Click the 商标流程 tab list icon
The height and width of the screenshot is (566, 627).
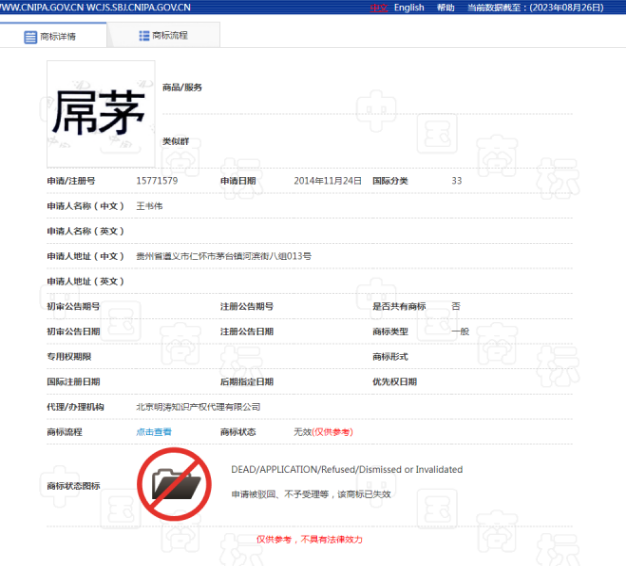(x=144, y=35)
